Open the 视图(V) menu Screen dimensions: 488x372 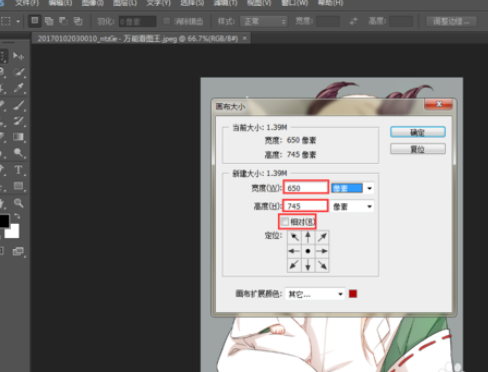[x=259, y=3]
